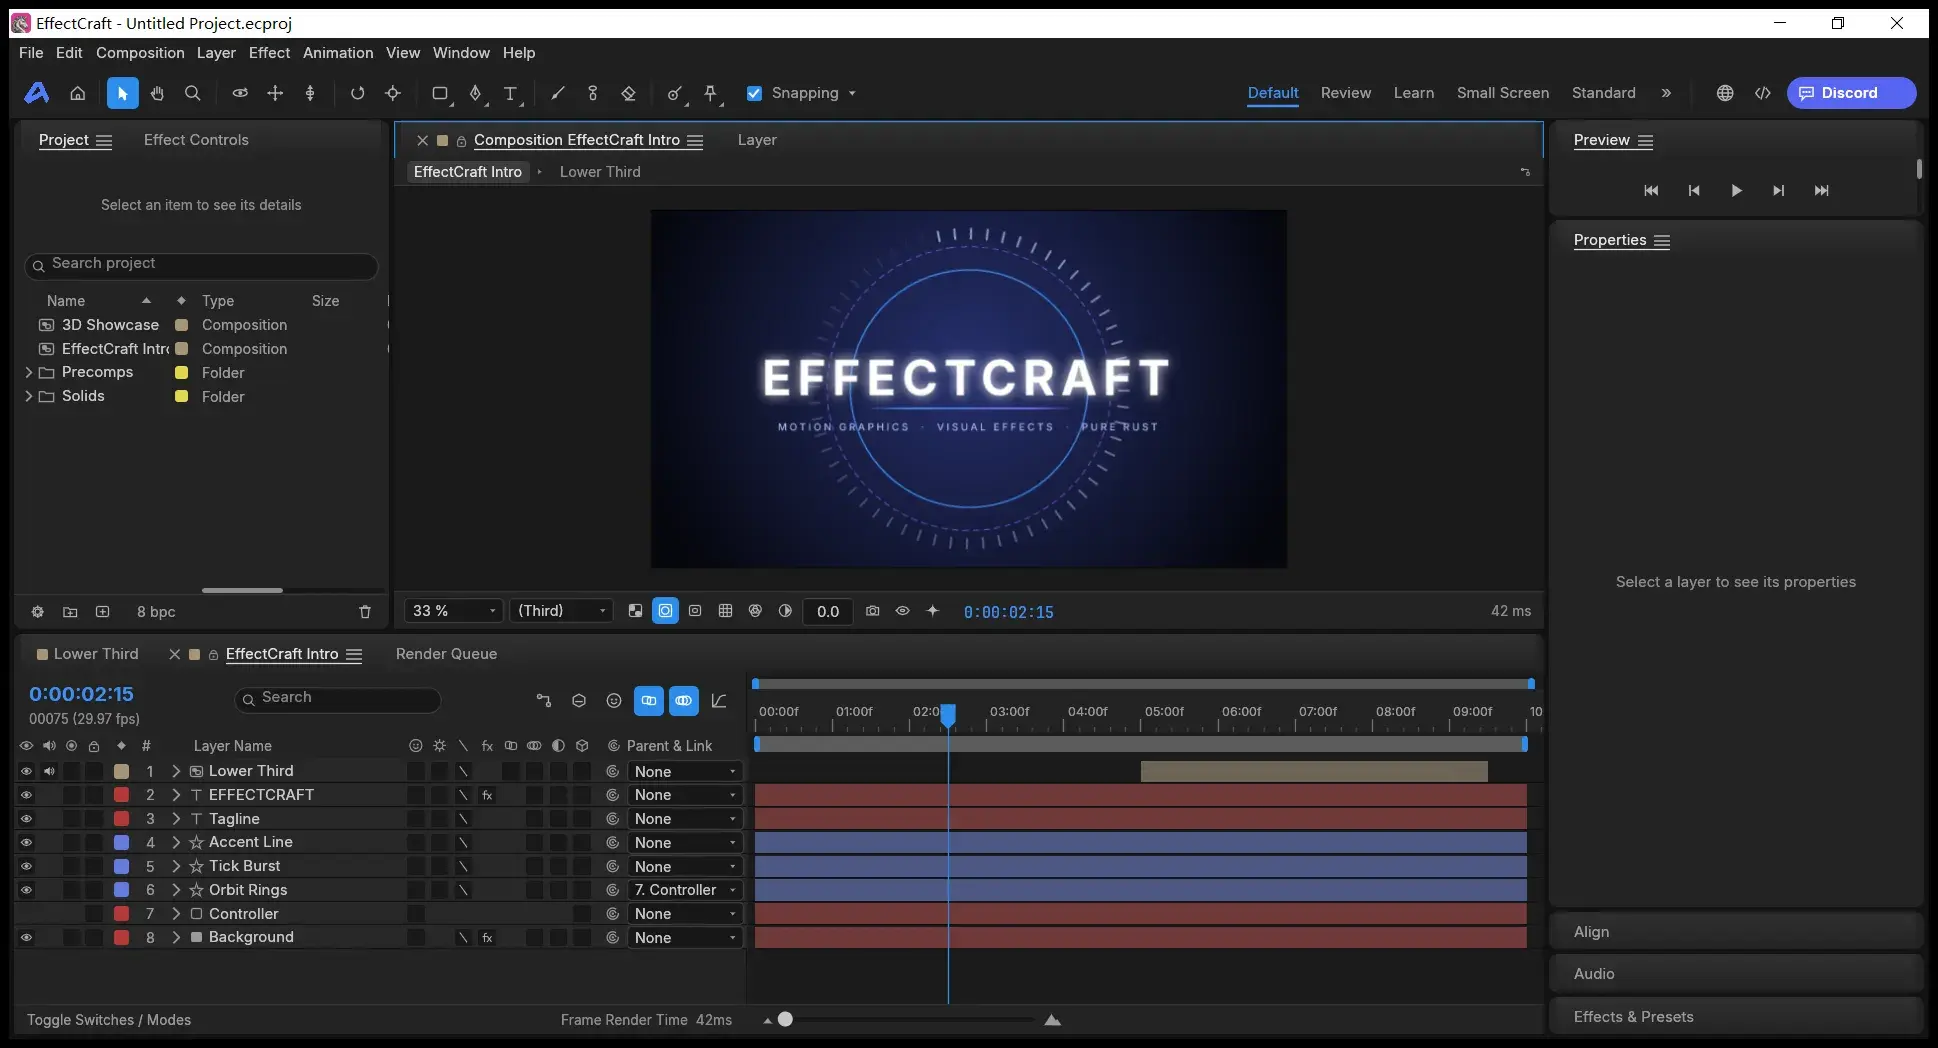
Task: Click the Discord button
Action: tap(1851, 93)
